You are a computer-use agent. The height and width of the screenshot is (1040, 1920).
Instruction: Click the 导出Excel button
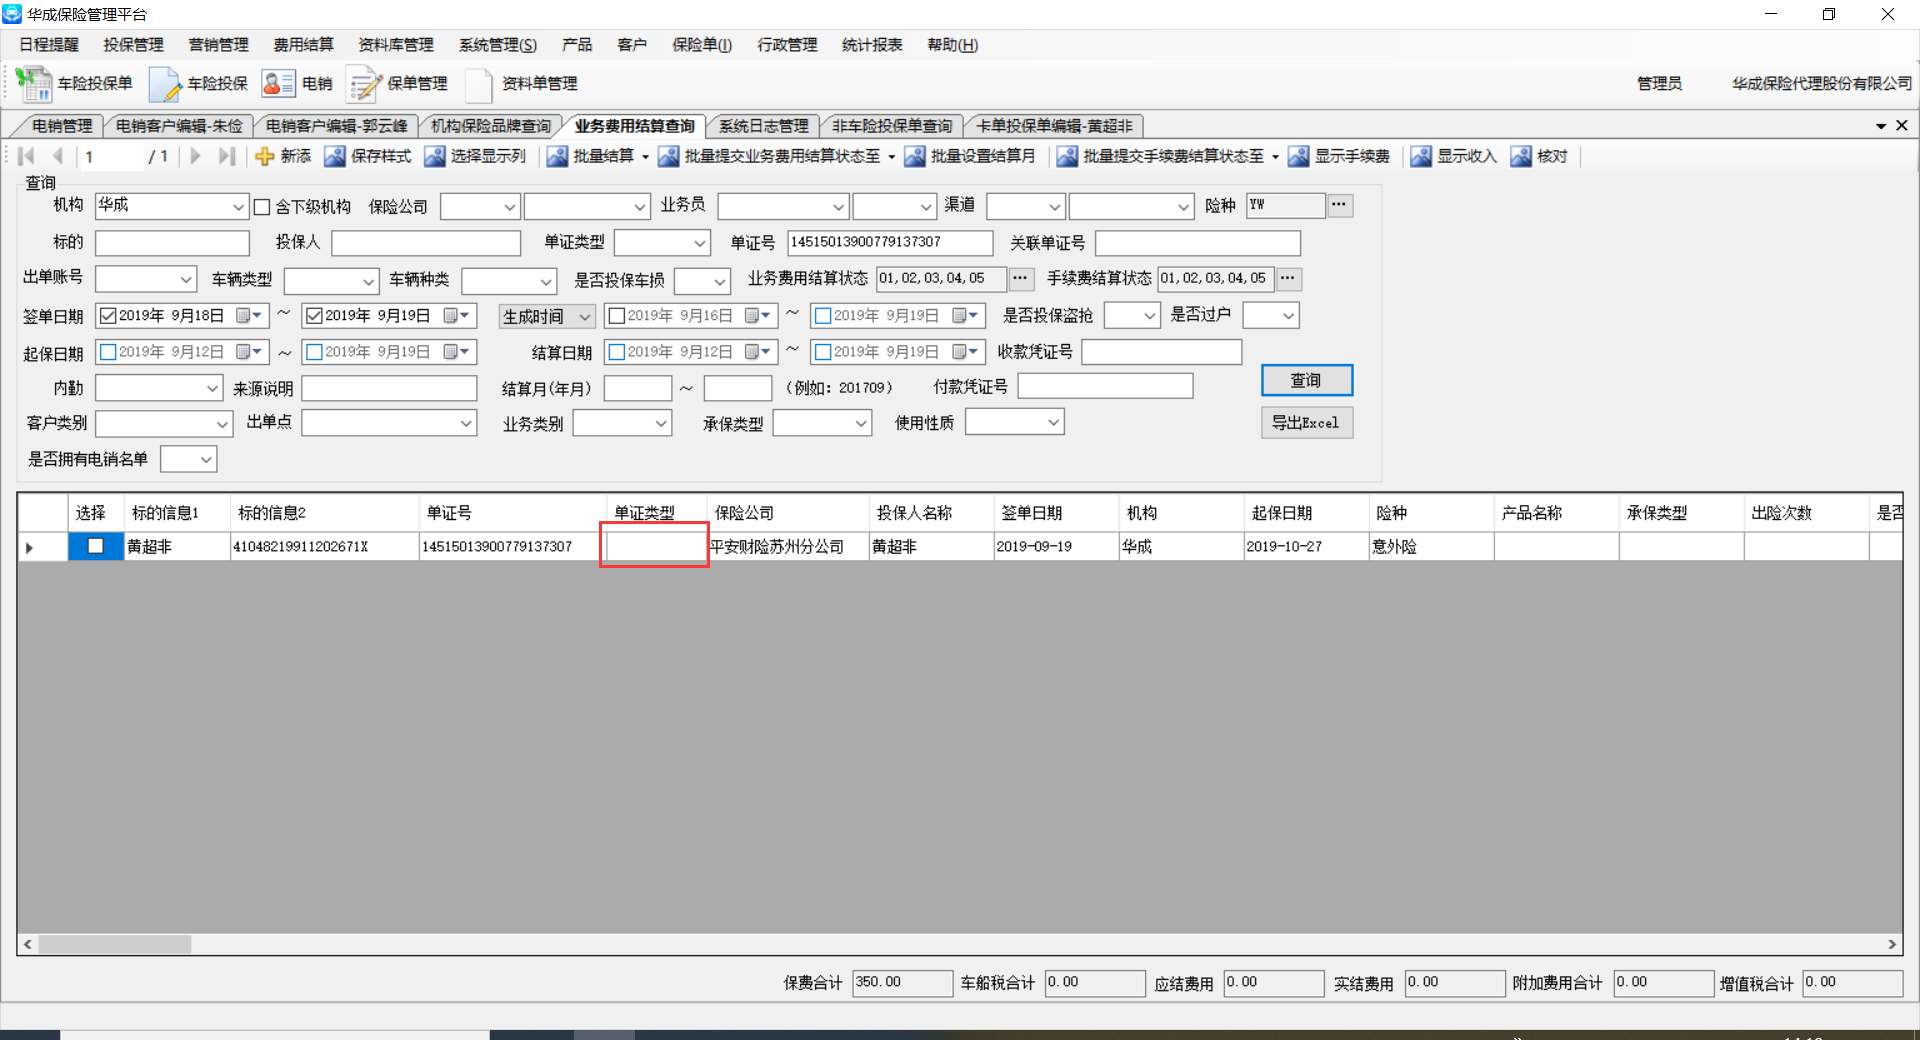[1306, 423]
